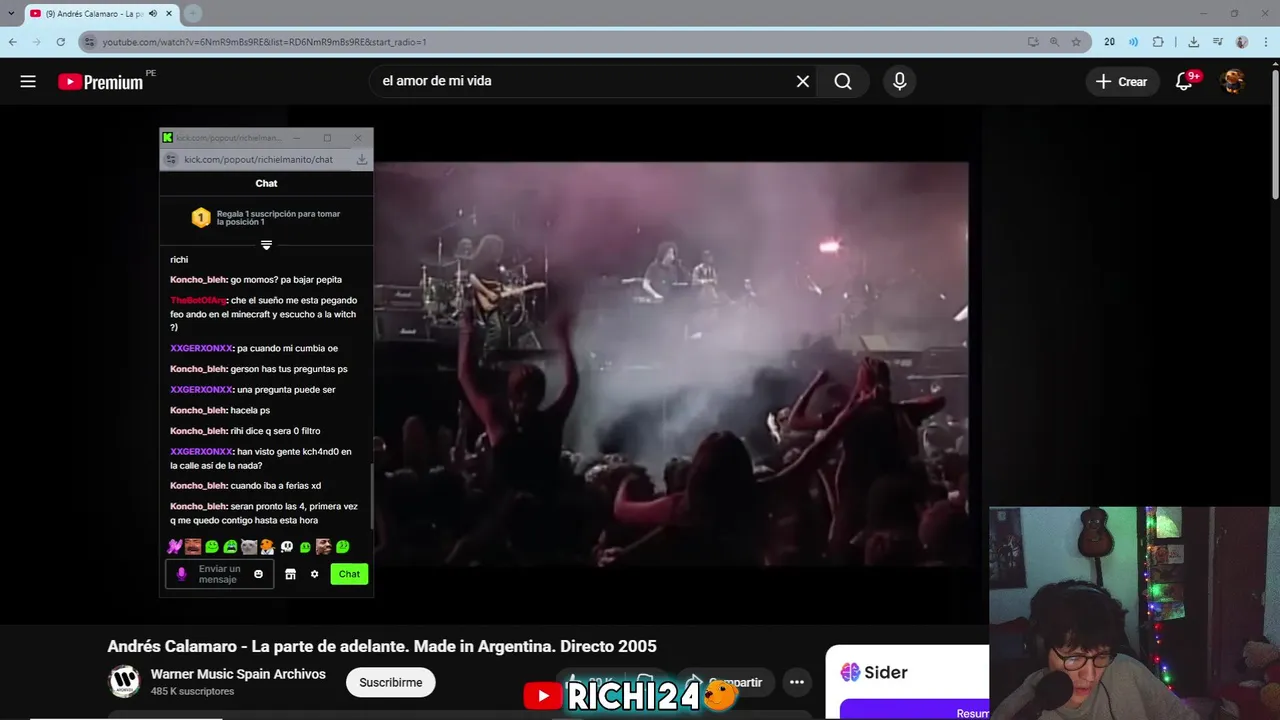Open Chrome three-dot menu
Image resolution: width=1280 pixels, height=720 pixels.
1266,42
